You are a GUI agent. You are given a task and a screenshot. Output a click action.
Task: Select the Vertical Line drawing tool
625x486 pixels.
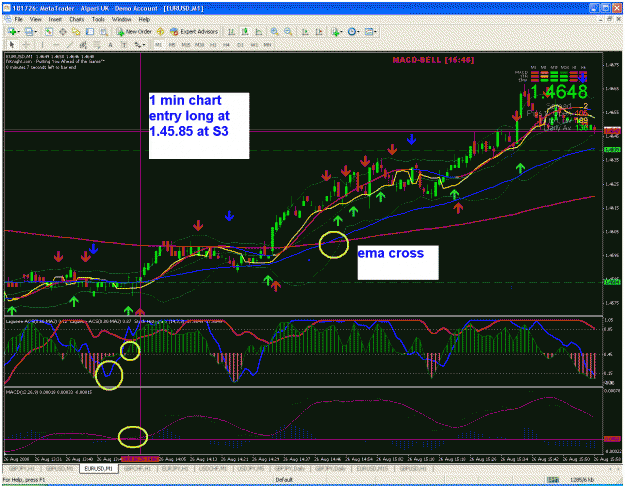42,45
